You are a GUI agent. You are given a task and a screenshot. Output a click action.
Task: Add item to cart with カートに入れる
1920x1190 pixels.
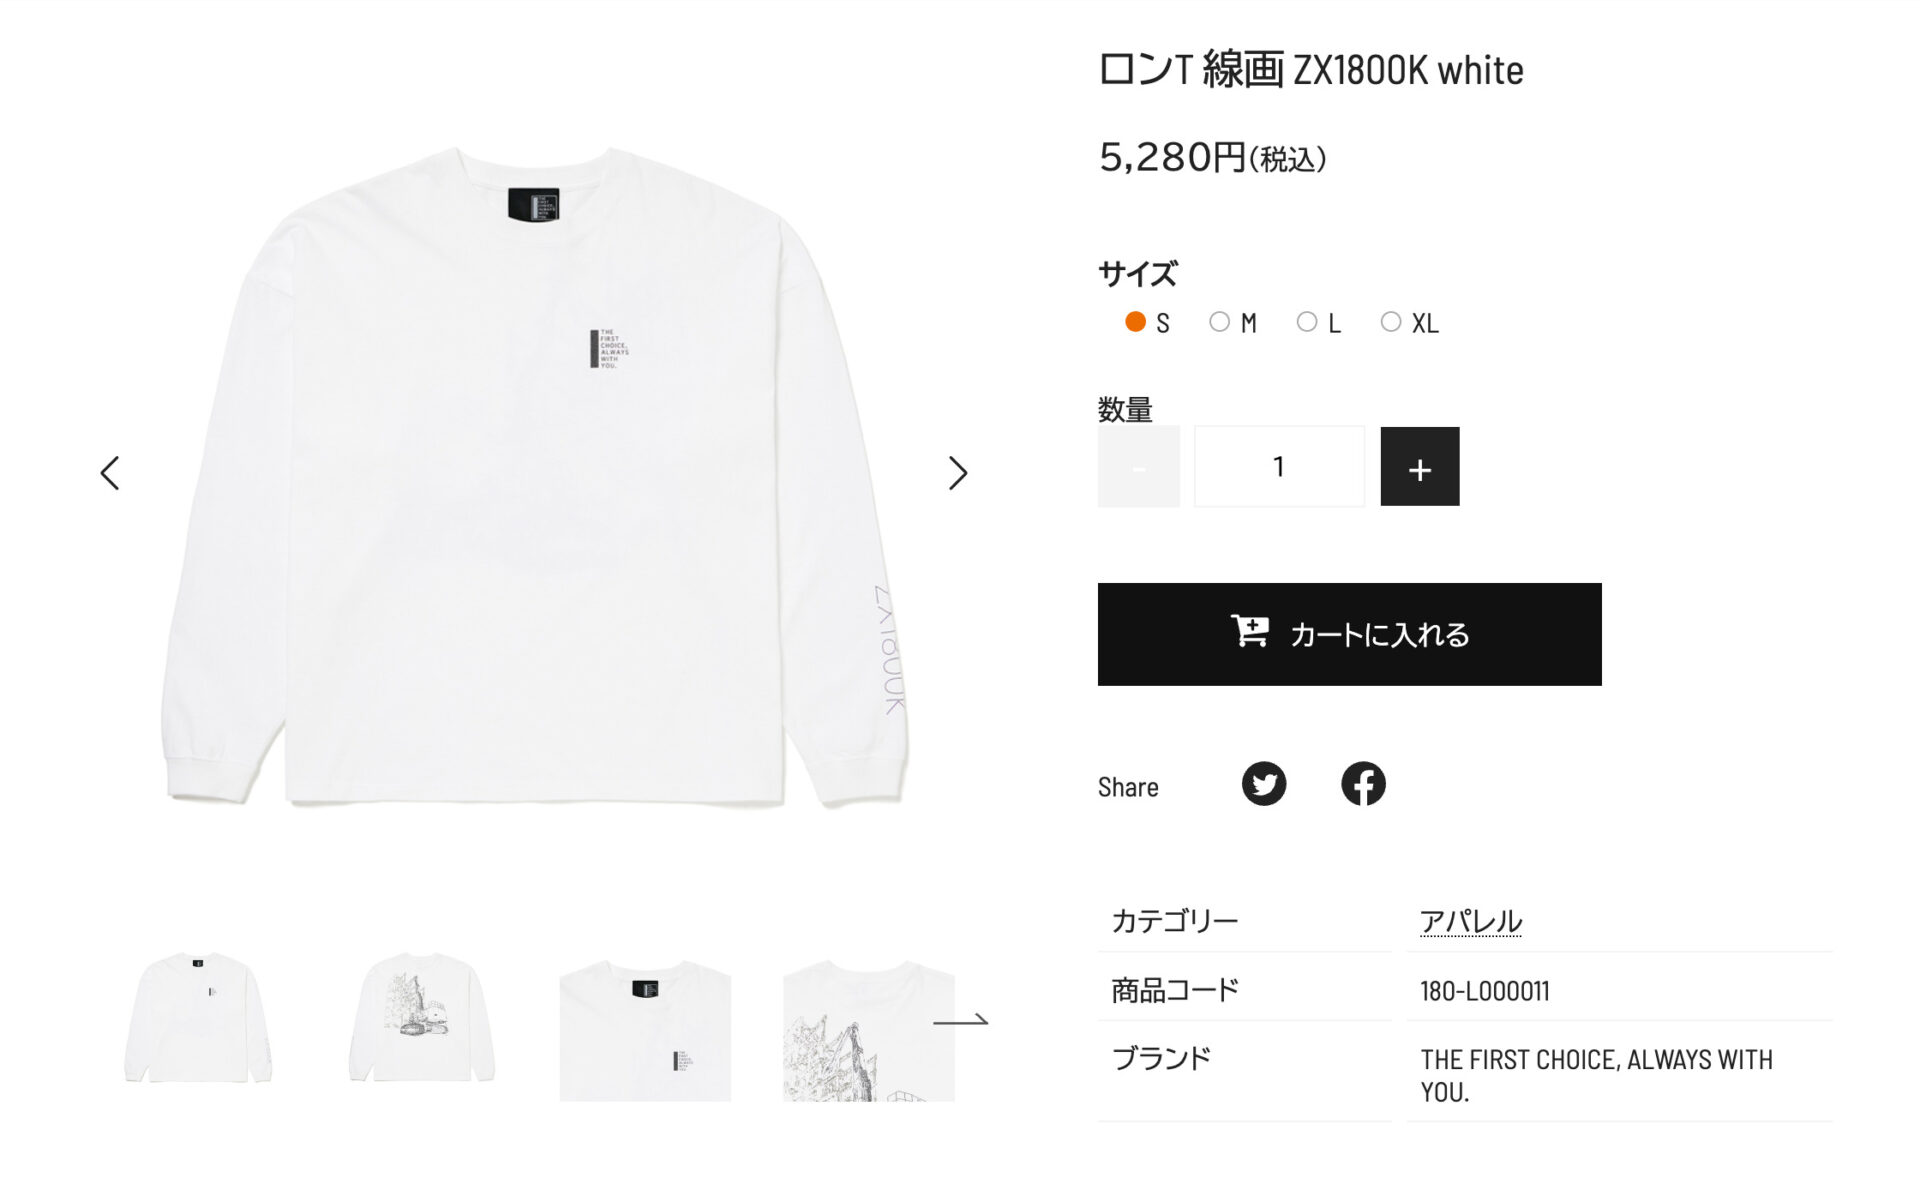[1349, 634]
